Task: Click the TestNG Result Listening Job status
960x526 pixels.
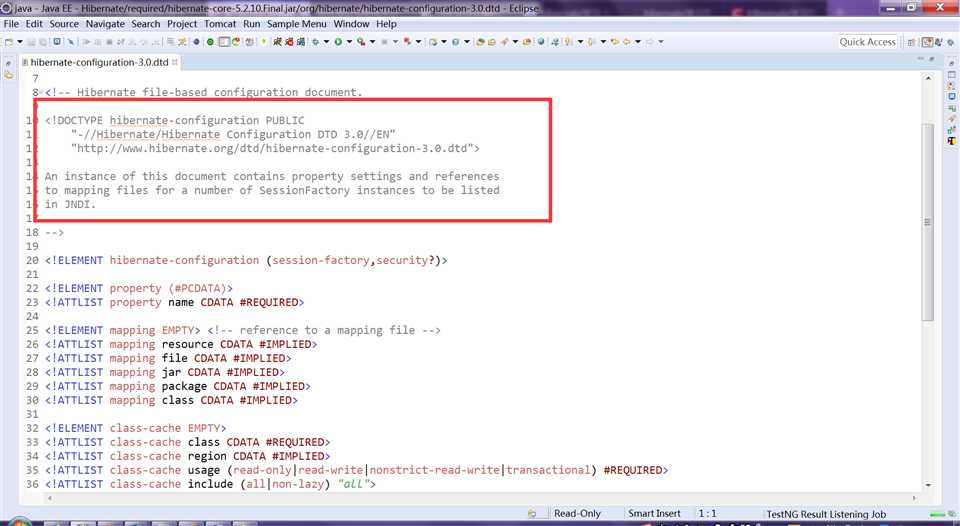Action: pyautogui.click(x=826, y=514)
